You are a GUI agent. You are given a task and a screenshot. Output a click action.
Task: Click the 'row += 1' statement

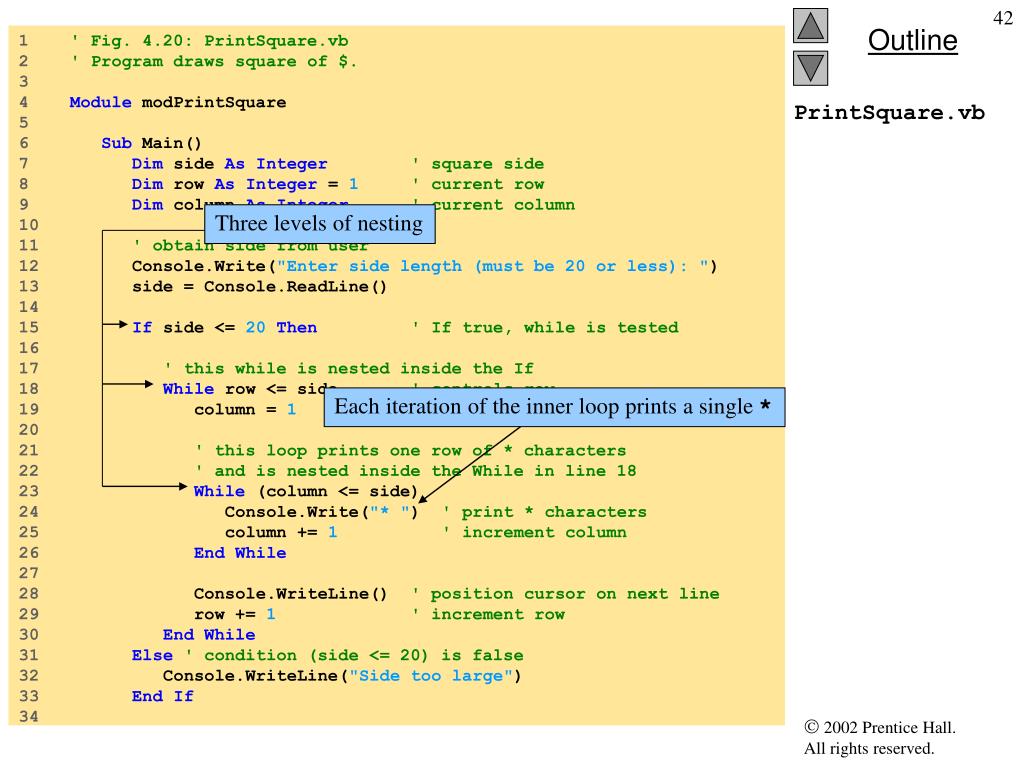click(x=234, y=614)
